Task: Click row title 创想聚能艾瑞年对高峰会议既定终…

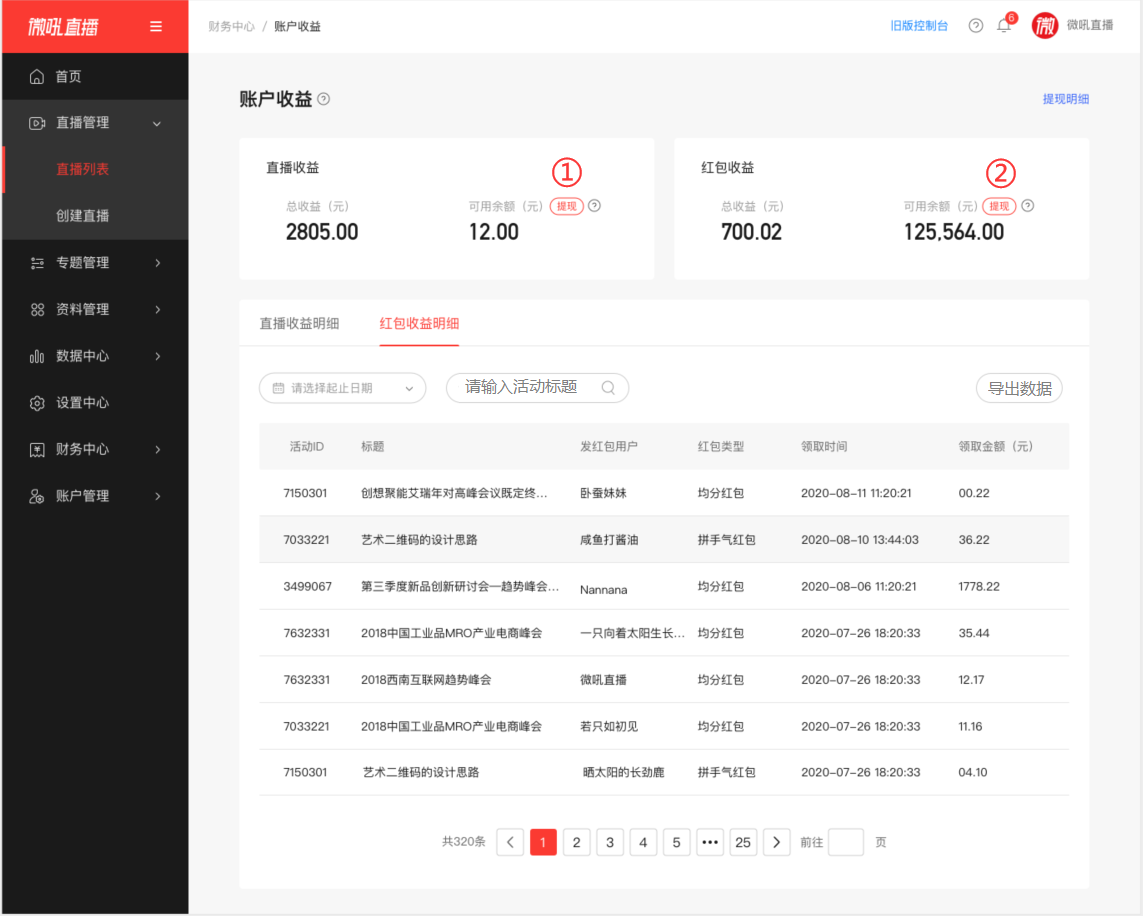Action: point(454,493)
